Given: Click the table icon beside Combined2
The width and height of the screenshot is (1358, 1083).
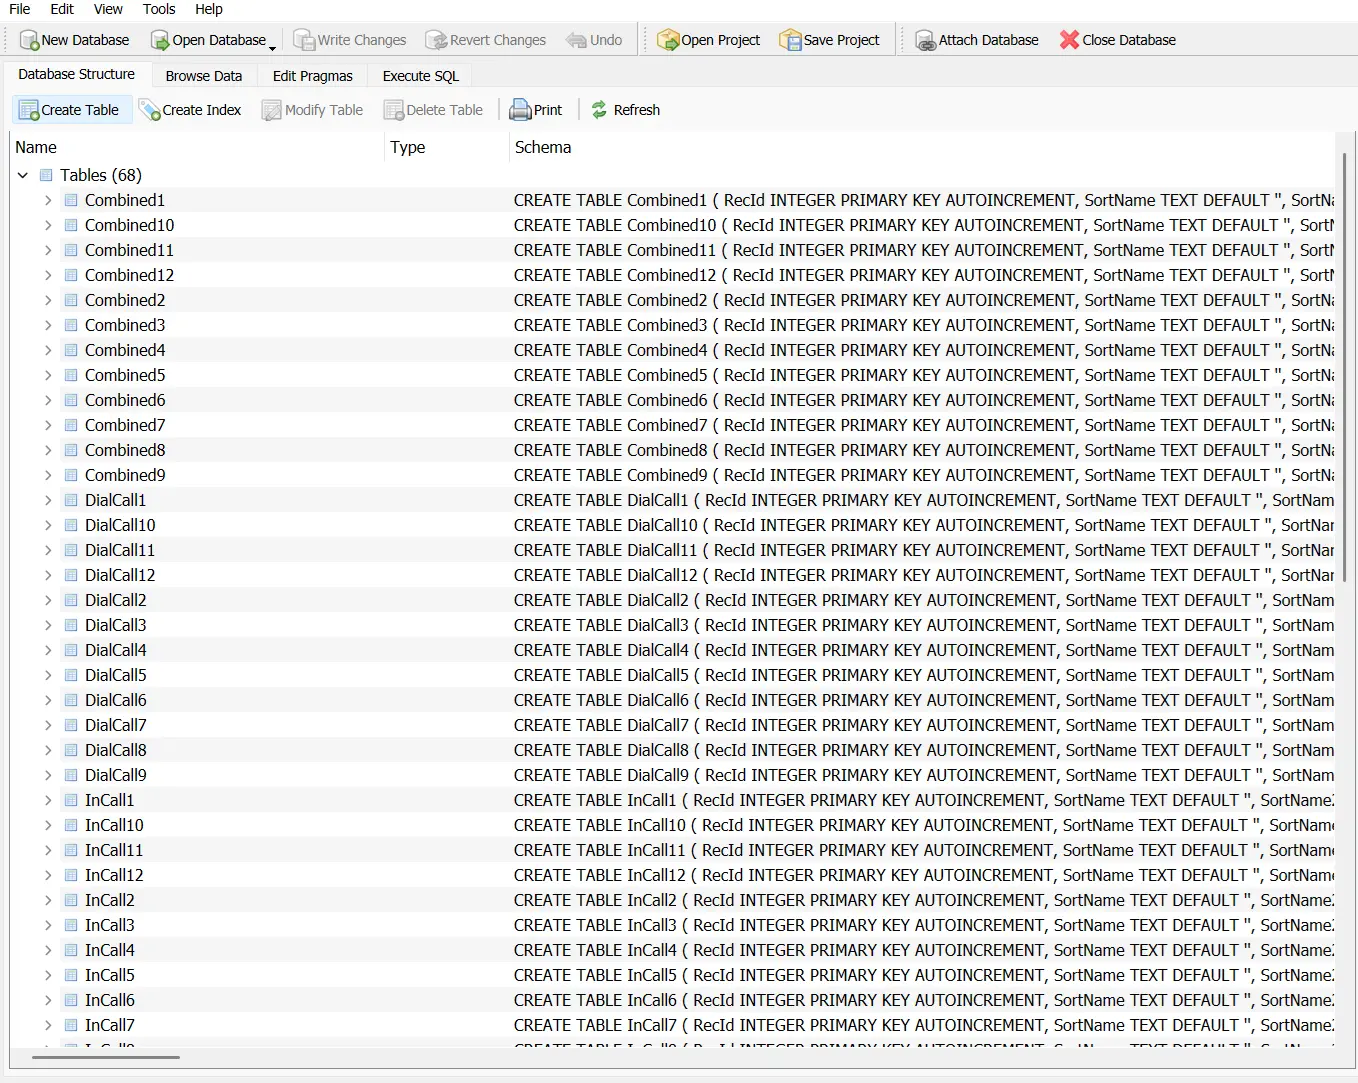Looking at the screenshot, I should (x=71, y=300).
